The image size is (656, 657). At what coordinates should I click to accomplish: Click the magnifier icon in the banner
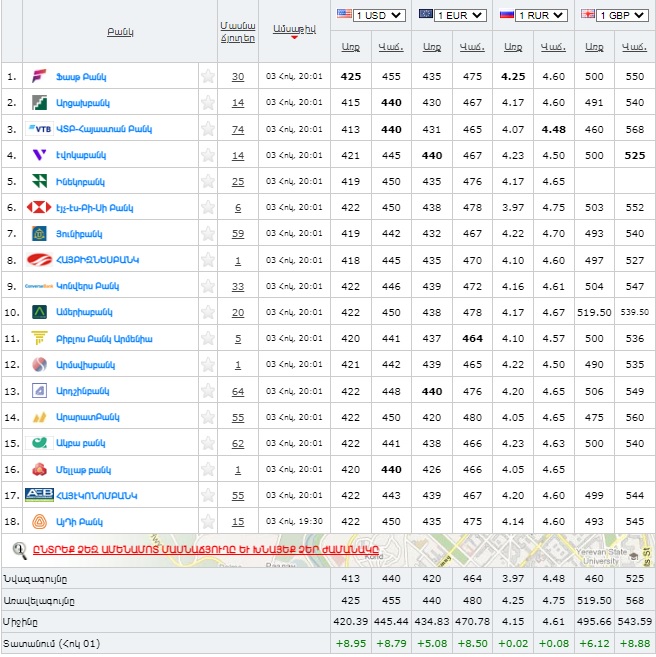tap(19, 548)
